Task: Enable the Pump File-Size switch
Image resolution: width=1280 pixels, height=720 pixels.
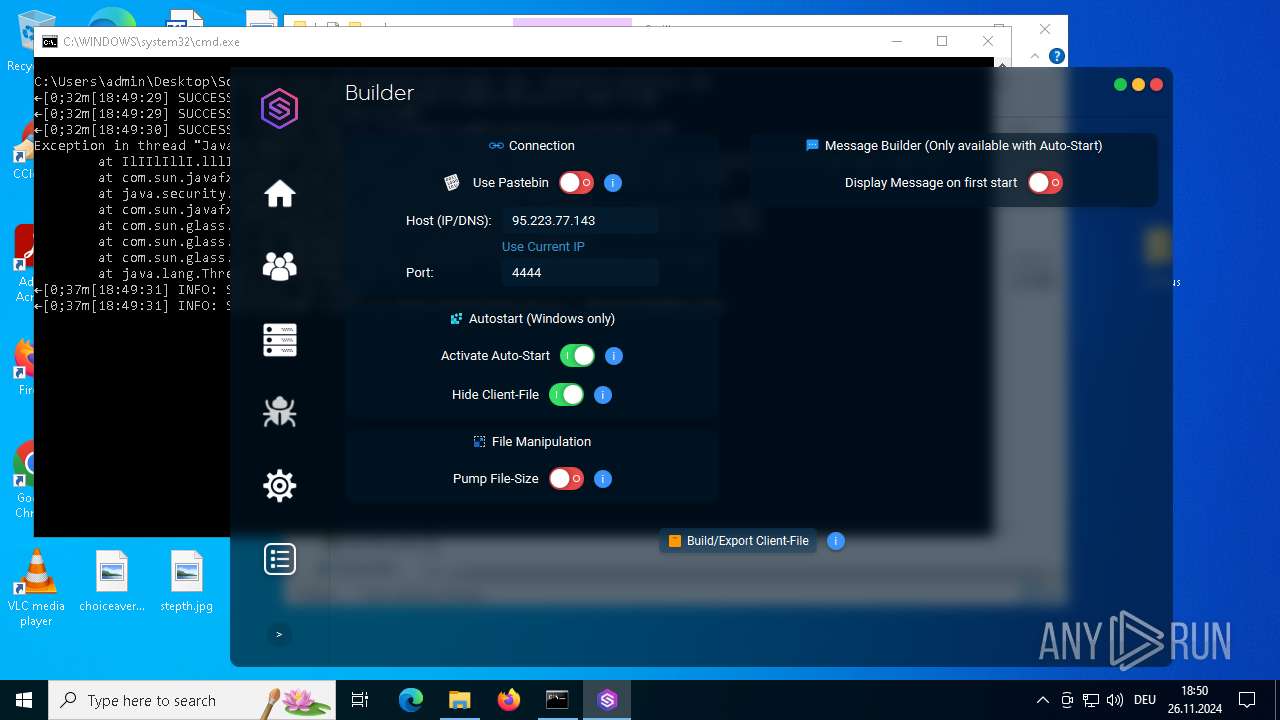Action: 566,478
